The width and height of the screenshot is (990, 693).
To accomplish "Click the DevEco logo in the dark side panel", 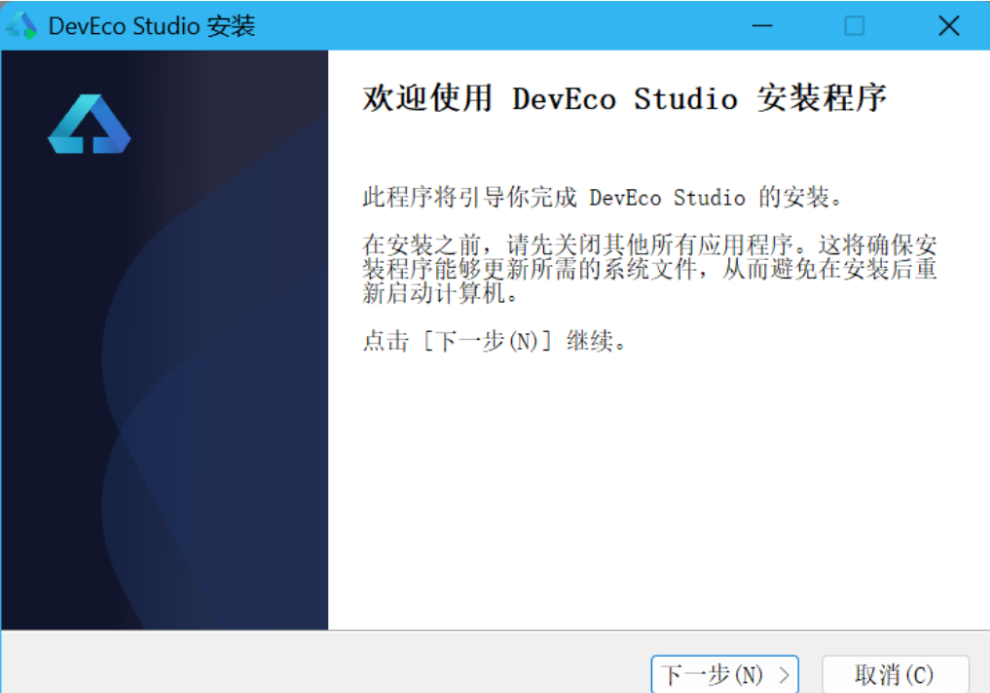I will pos(89,124).
